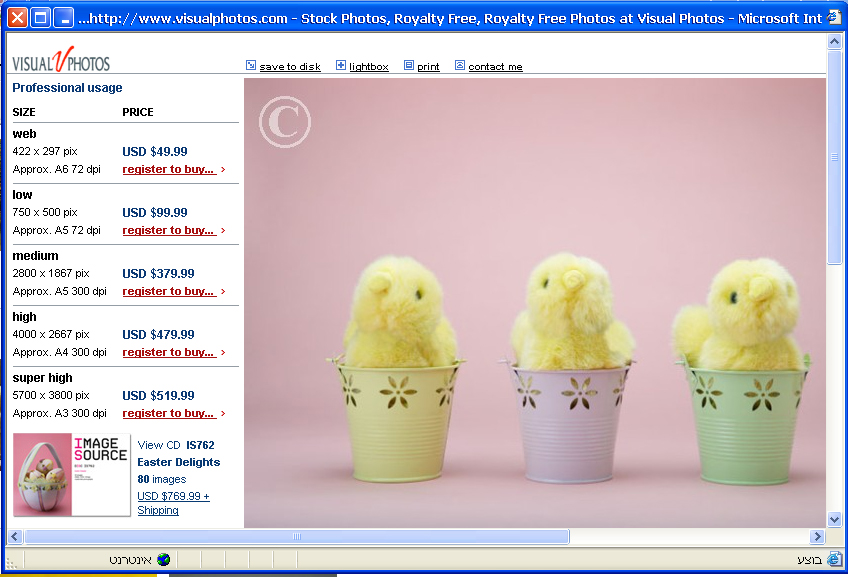Open the lightbox link
This screenshot has width=848, height=577.
(369, 67)
